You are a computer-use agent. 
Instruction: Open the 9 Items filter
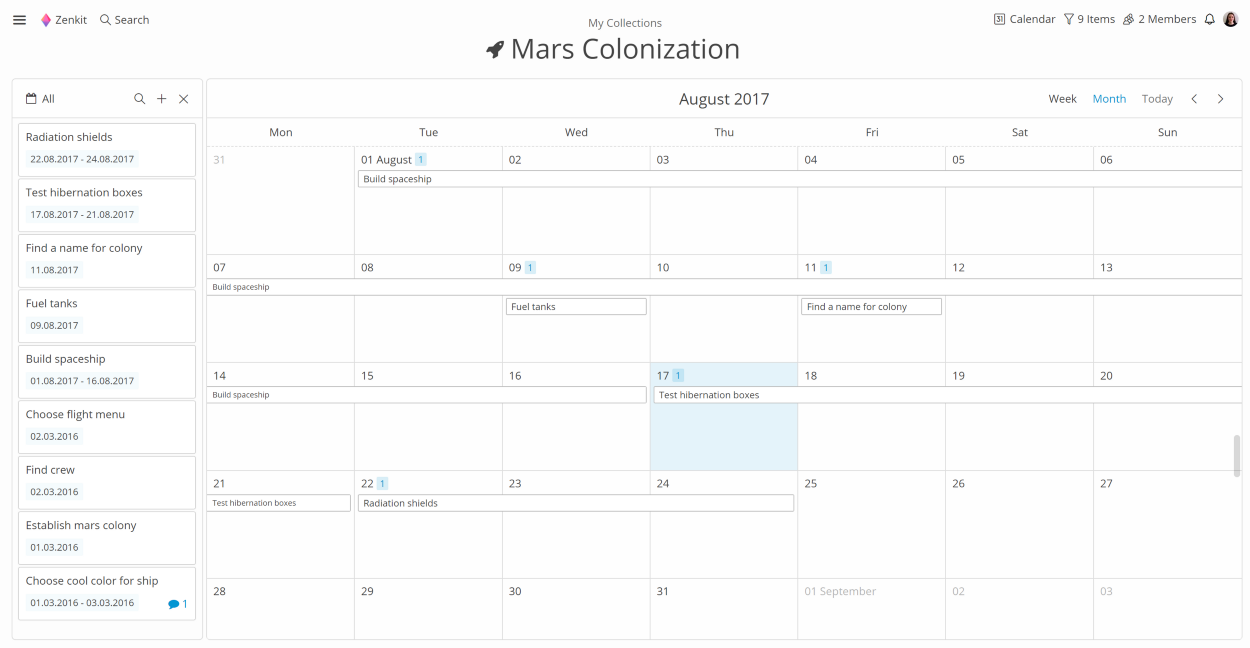1089,19
